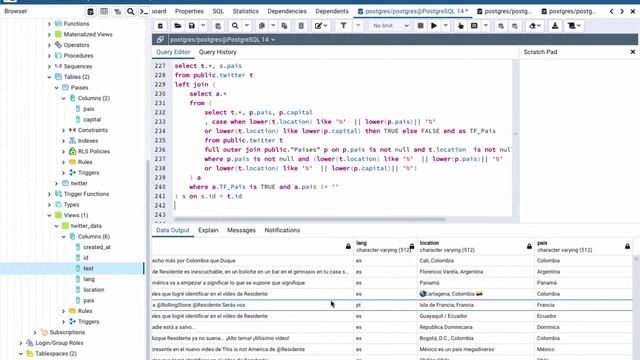640x360 pixels.
Task: Open the Execute options dropdown arrow
Action: point(446,26)
